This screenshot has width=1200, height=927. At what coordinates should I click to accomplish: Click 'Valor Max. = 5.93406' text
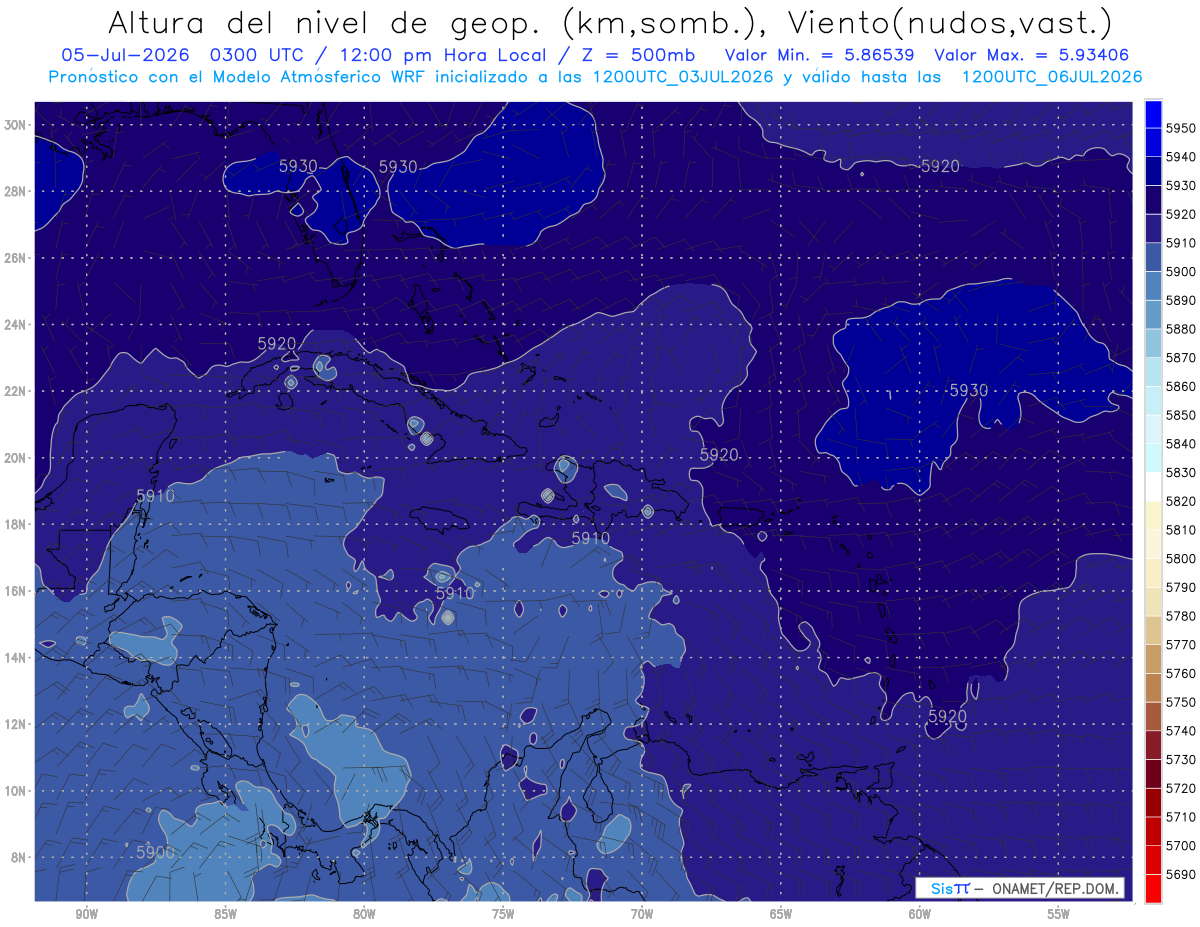point(1034,55)
